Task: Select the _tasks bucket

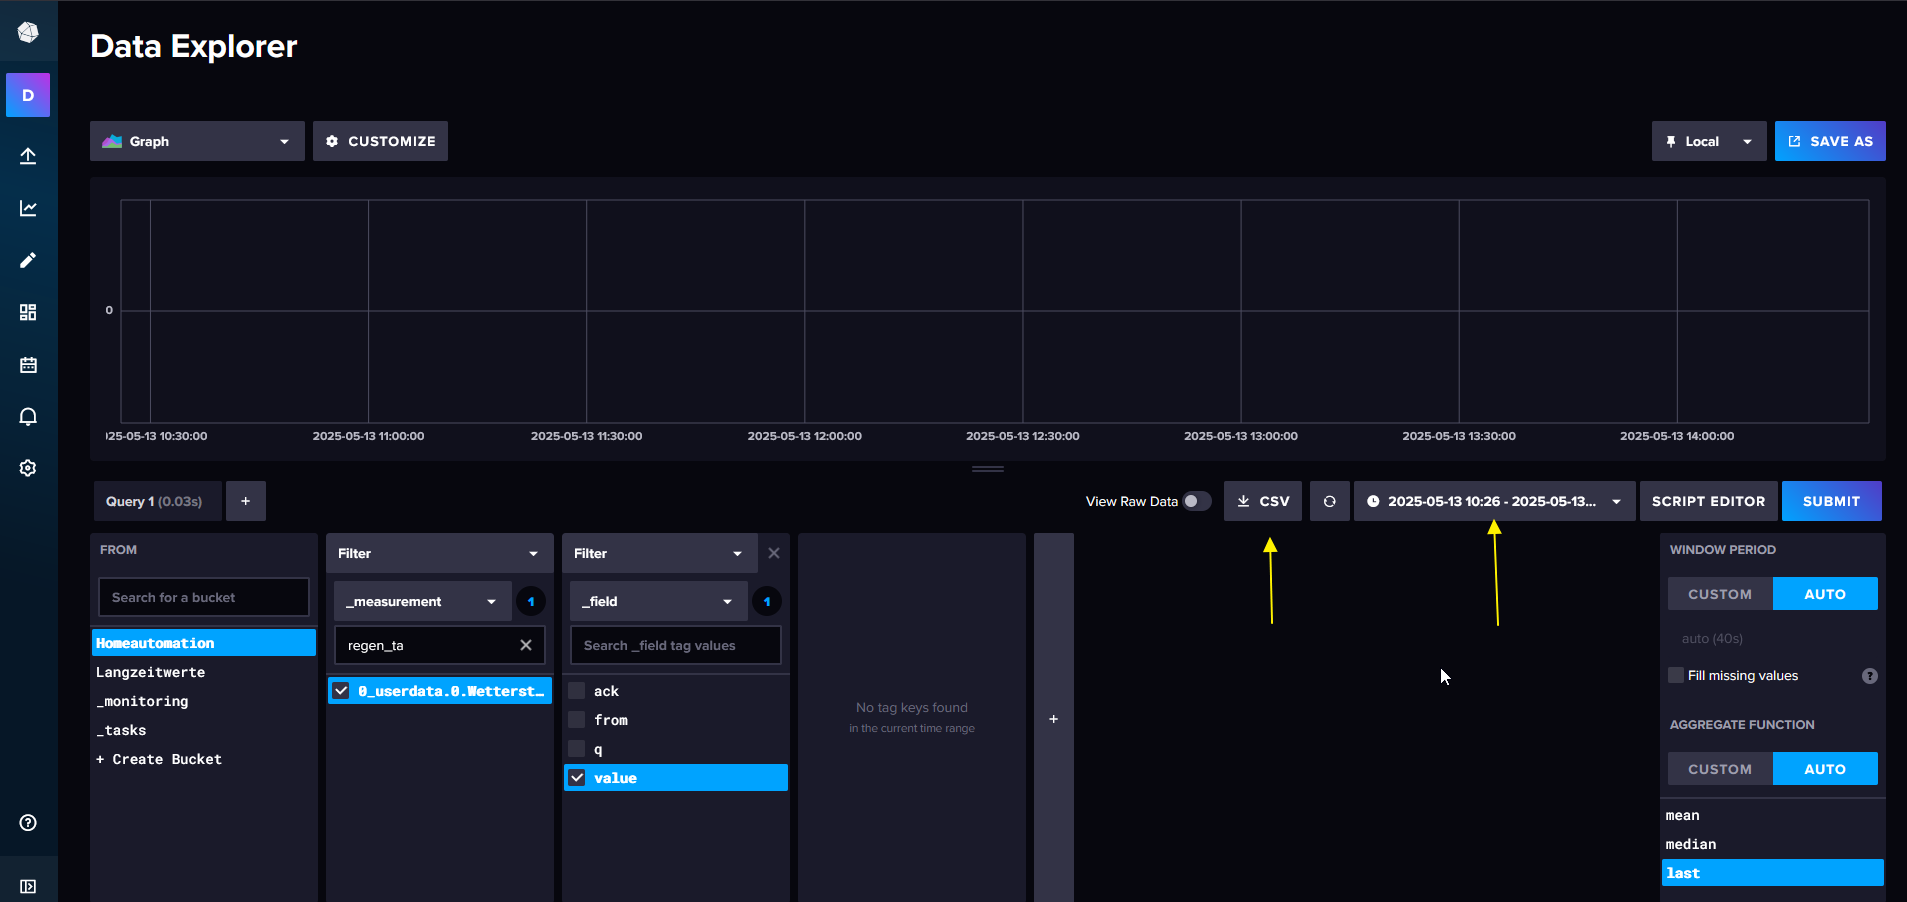Action: point(204,730)
